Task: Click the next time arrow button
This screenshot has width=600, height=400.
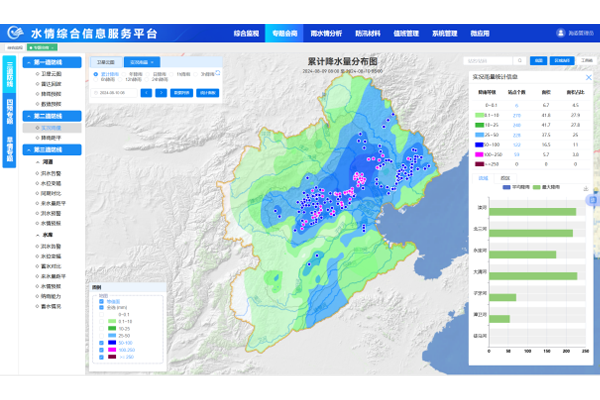Action: (x=160, y=92)
